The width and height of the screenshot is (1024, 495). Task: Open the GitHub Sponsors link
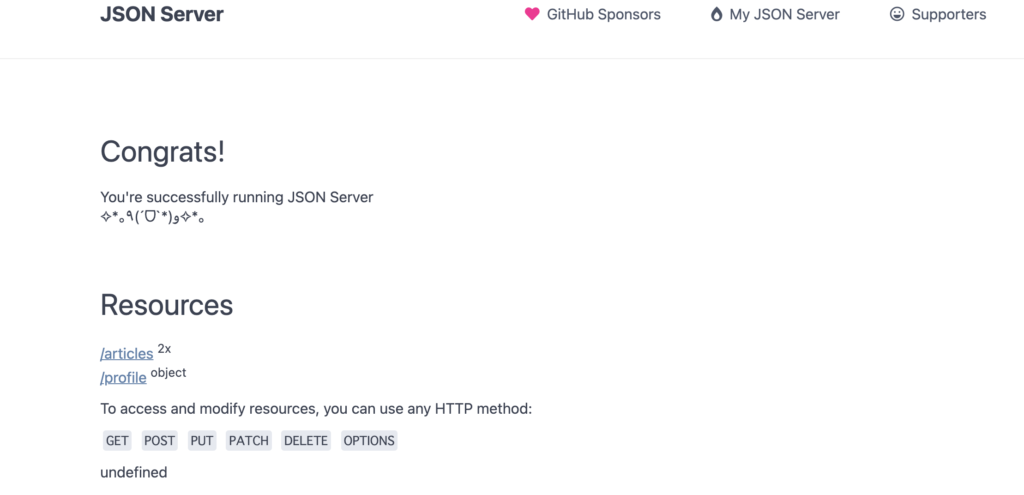[x=592, y=14]
